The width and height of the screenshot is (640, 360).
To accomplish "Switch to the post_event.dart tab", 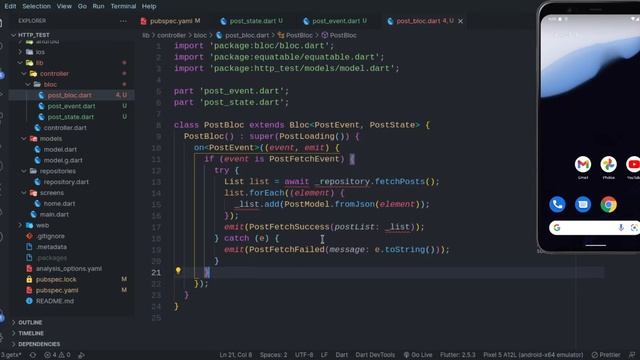I will point(335,21).
